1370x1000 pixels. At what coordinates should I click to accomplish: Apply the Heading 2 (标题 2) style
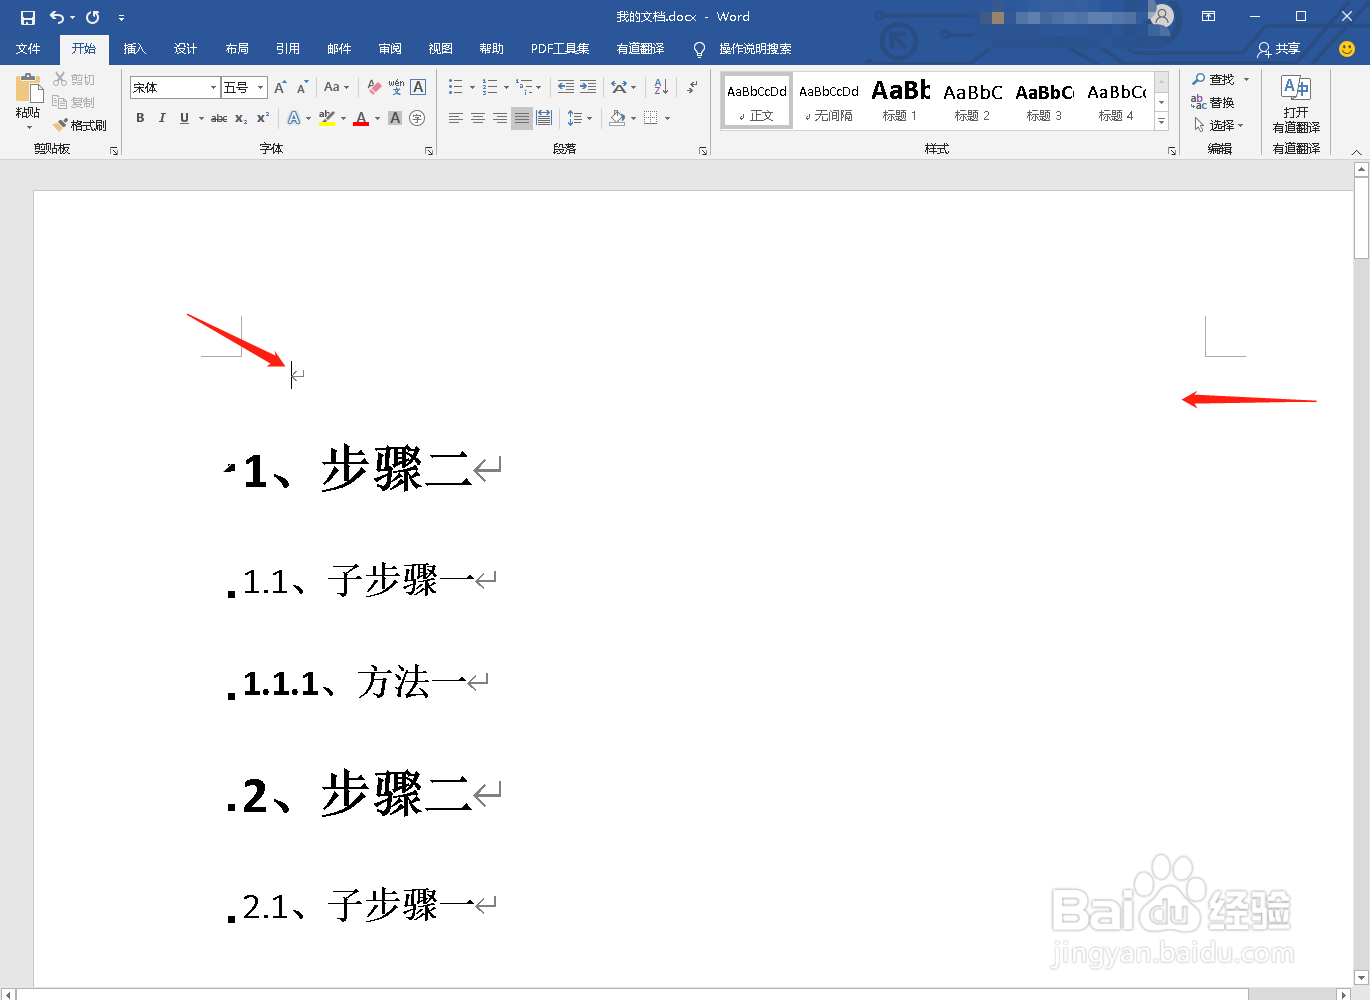tap(972, 100)
